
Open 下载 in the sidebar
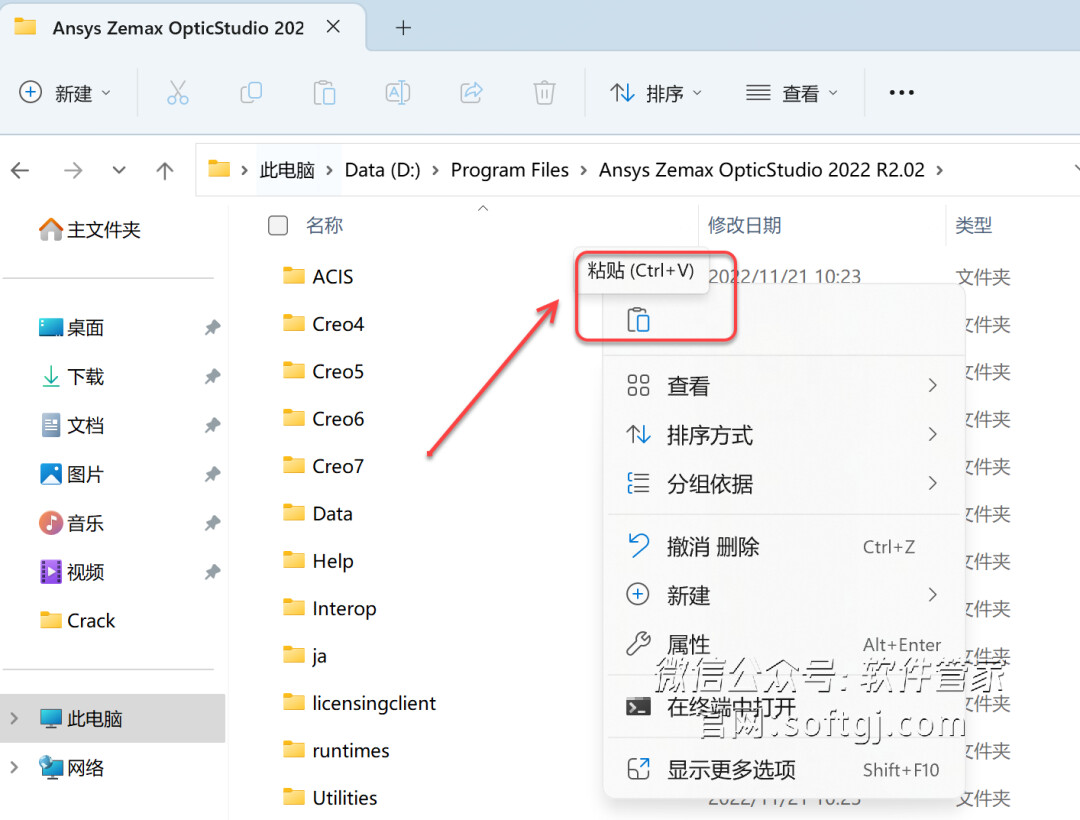[72, 376]
